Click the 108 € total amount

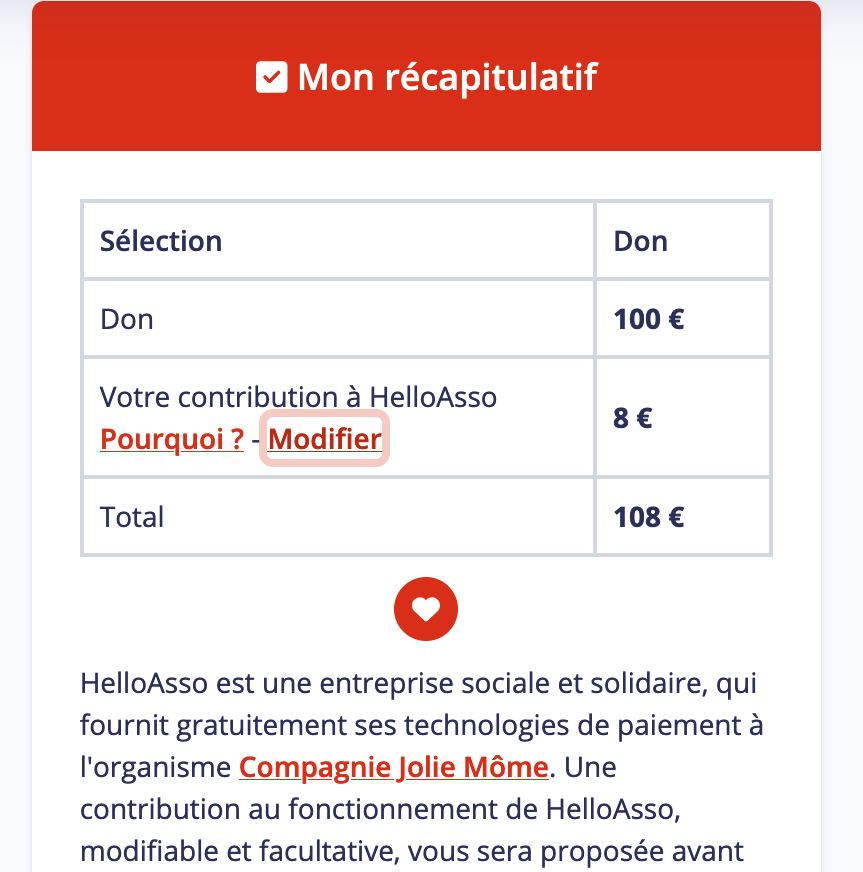(x=648, y=517)
